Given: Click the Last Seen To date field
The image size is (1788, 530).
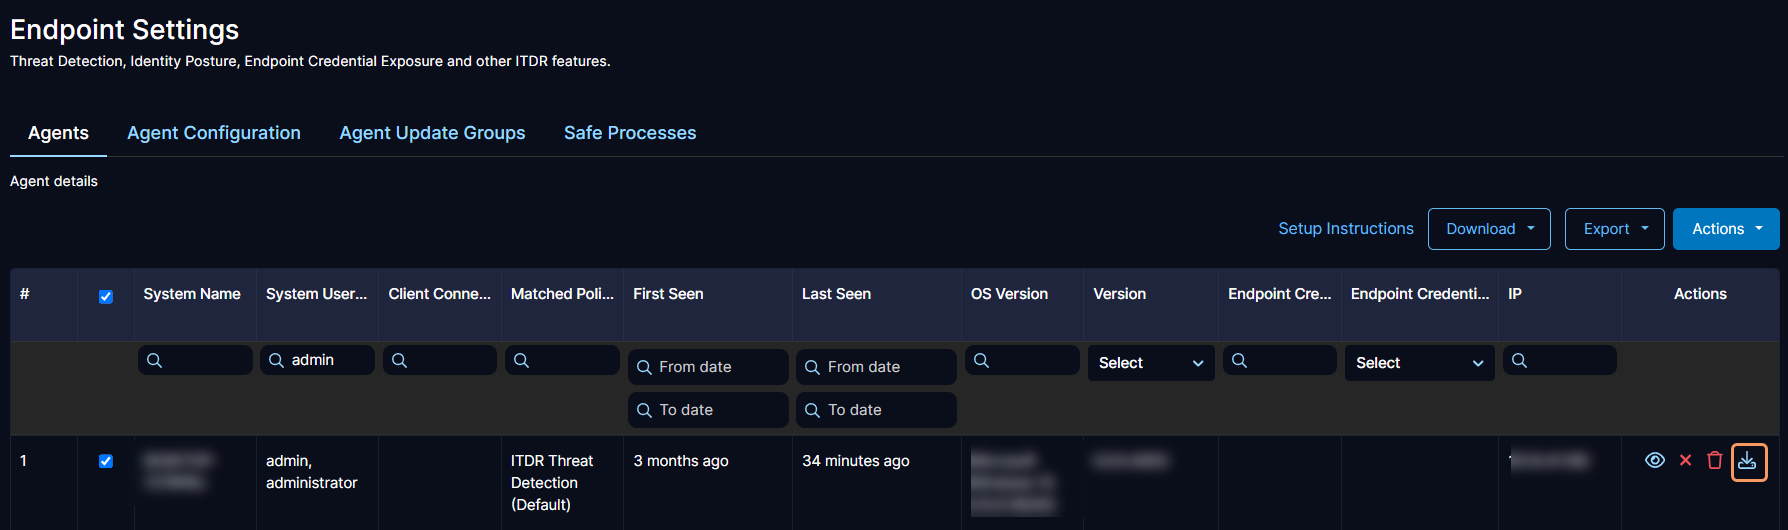Looking at the screenshot, I should click(876, 410).
